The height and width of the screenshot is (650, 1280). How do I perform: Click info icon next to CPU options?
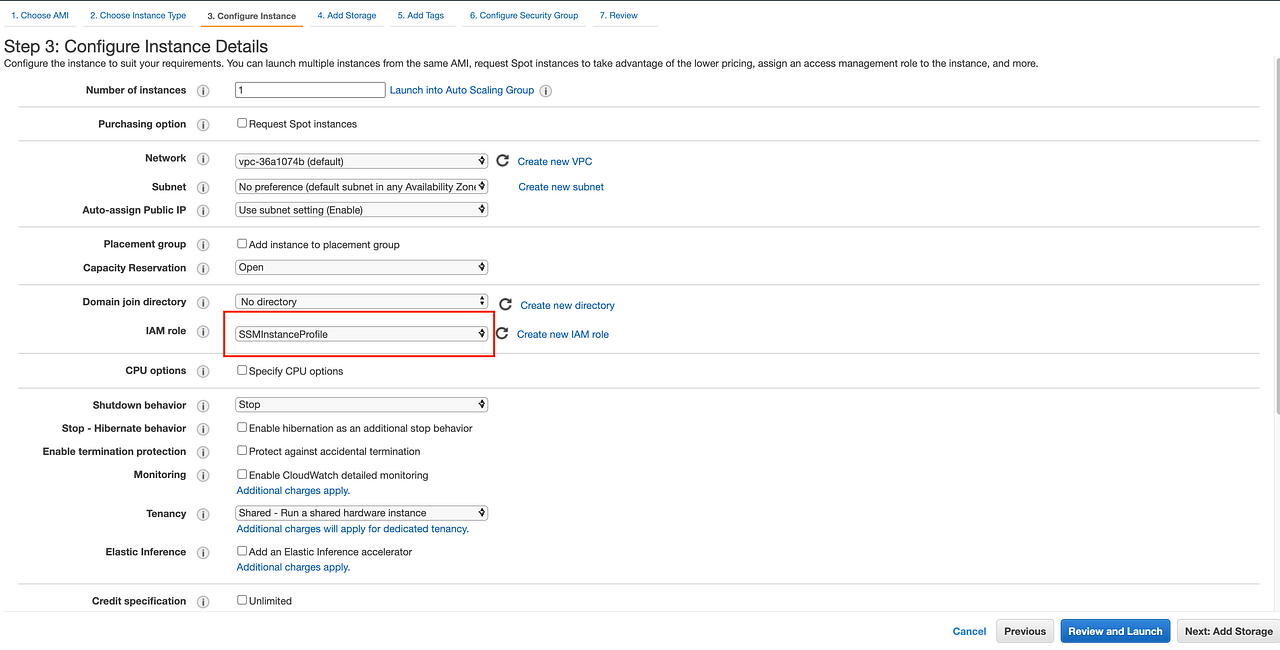click(x=203, y=372)
